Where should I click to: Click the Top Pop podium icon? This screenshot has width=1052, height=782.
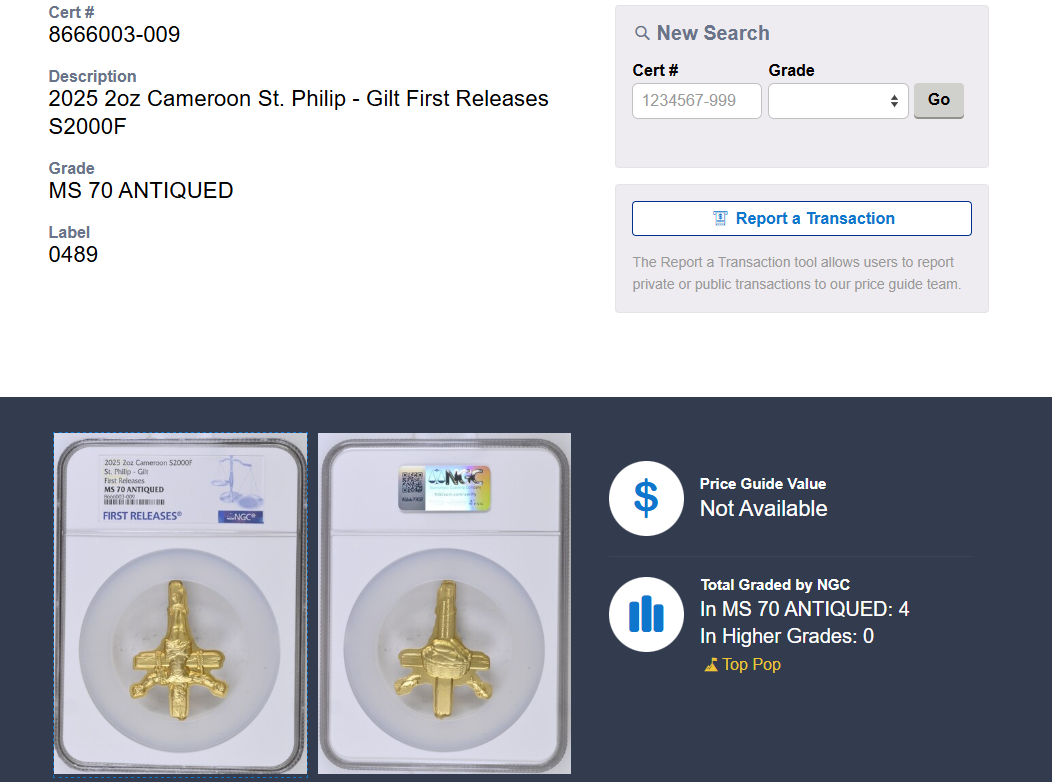[711, 665]
